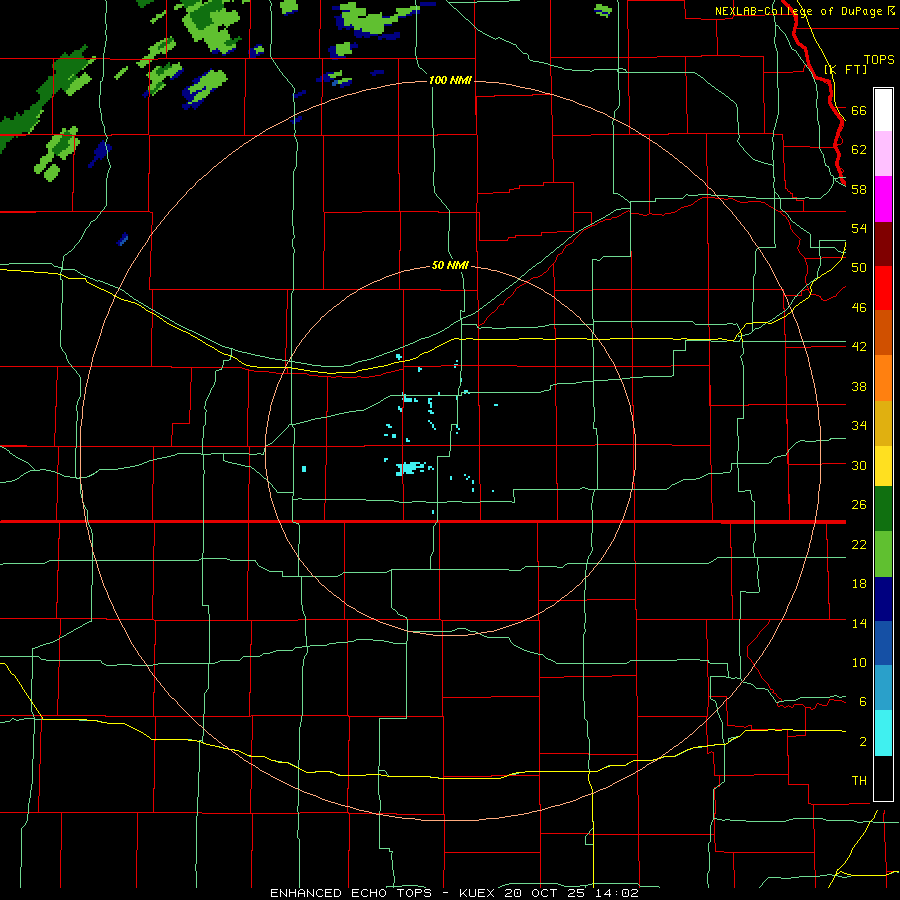Click the 'ENHANCED ECHO TOPS' product label
Screen dimensions: 900x900
click(351, 893)
